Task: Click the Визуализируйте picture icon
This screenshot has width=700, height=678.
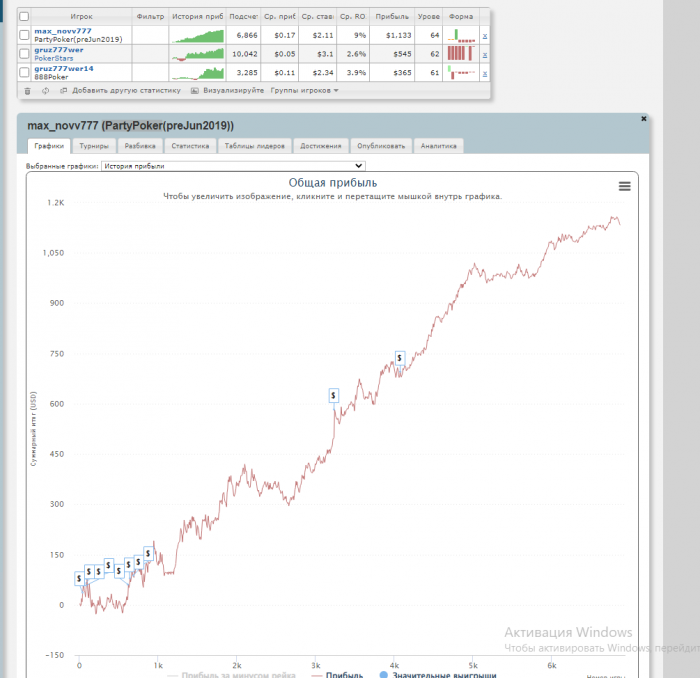Action: click(x=195, y=91)
